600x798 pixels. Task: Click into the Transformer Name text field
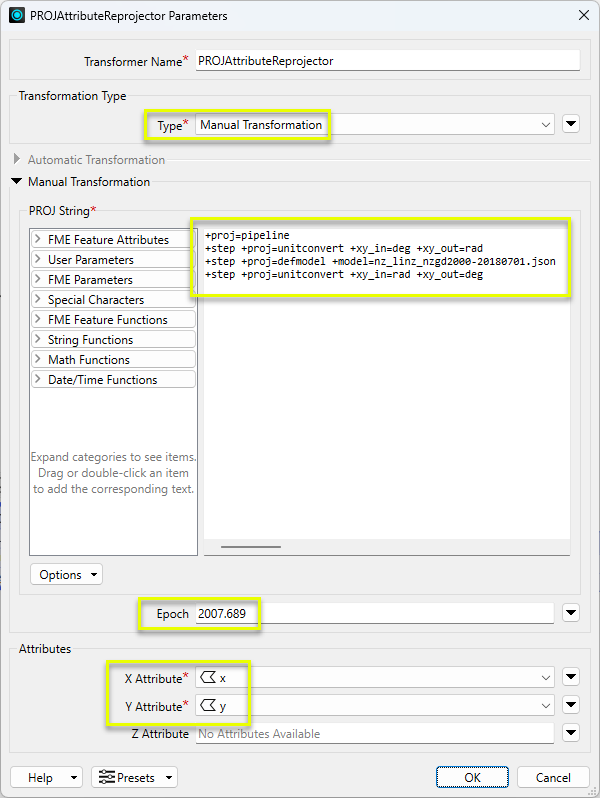pos(387,61)
